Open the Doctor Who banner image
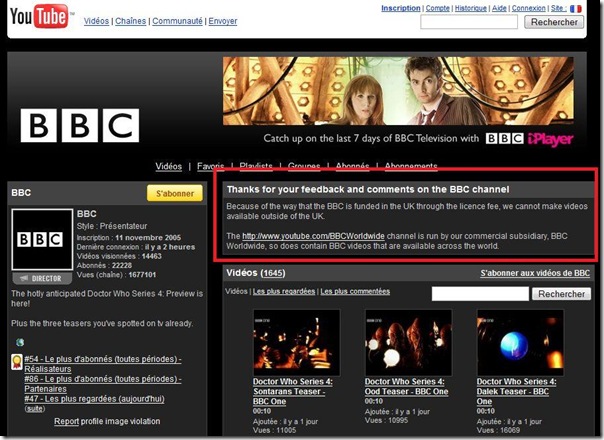Viewport: 604px width, 440px height. tap(398, 91)
